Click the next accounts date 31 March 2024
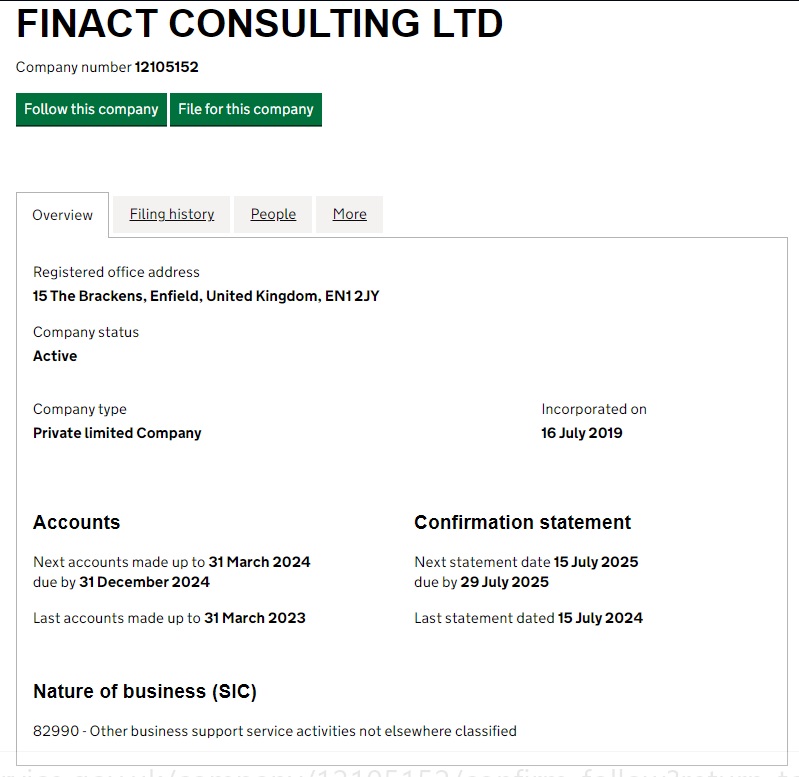The height and width of the screenshot is (777, 799). click(x=259, y=562)
